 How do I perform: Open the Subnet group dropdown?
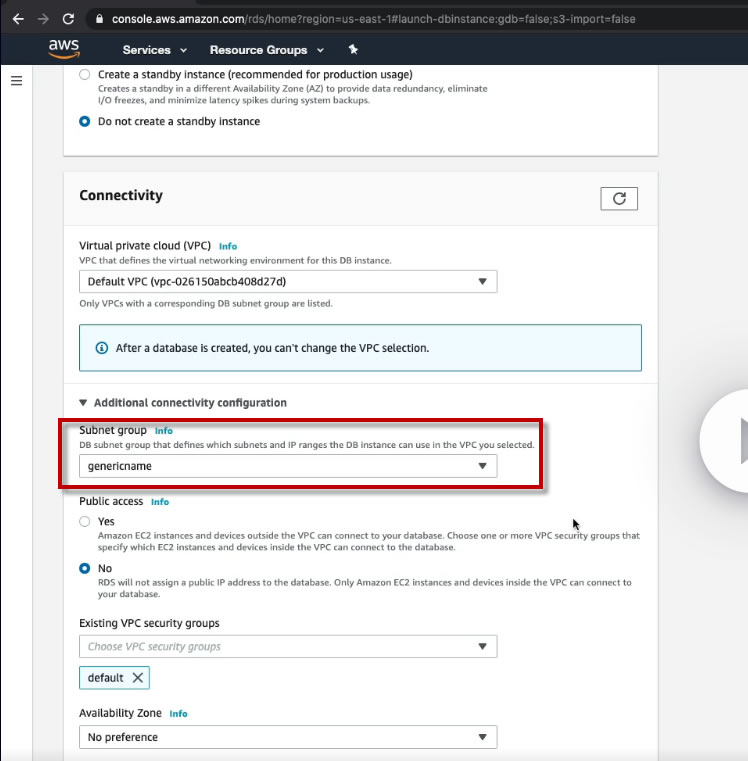coord(288,466)
